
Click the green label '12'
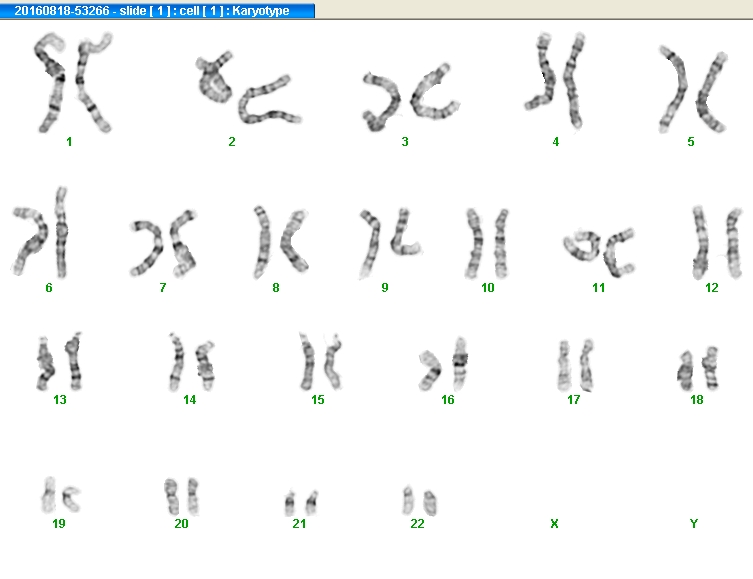click(x=712, y=288)
